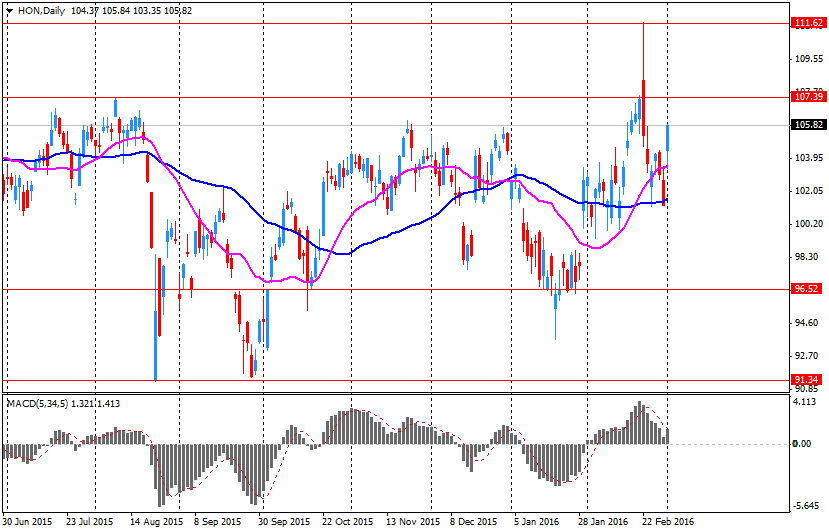This screenshot has width=829, height=530.
Task: Click the 100.20 price axis value
Action: [x=809, y=224]
